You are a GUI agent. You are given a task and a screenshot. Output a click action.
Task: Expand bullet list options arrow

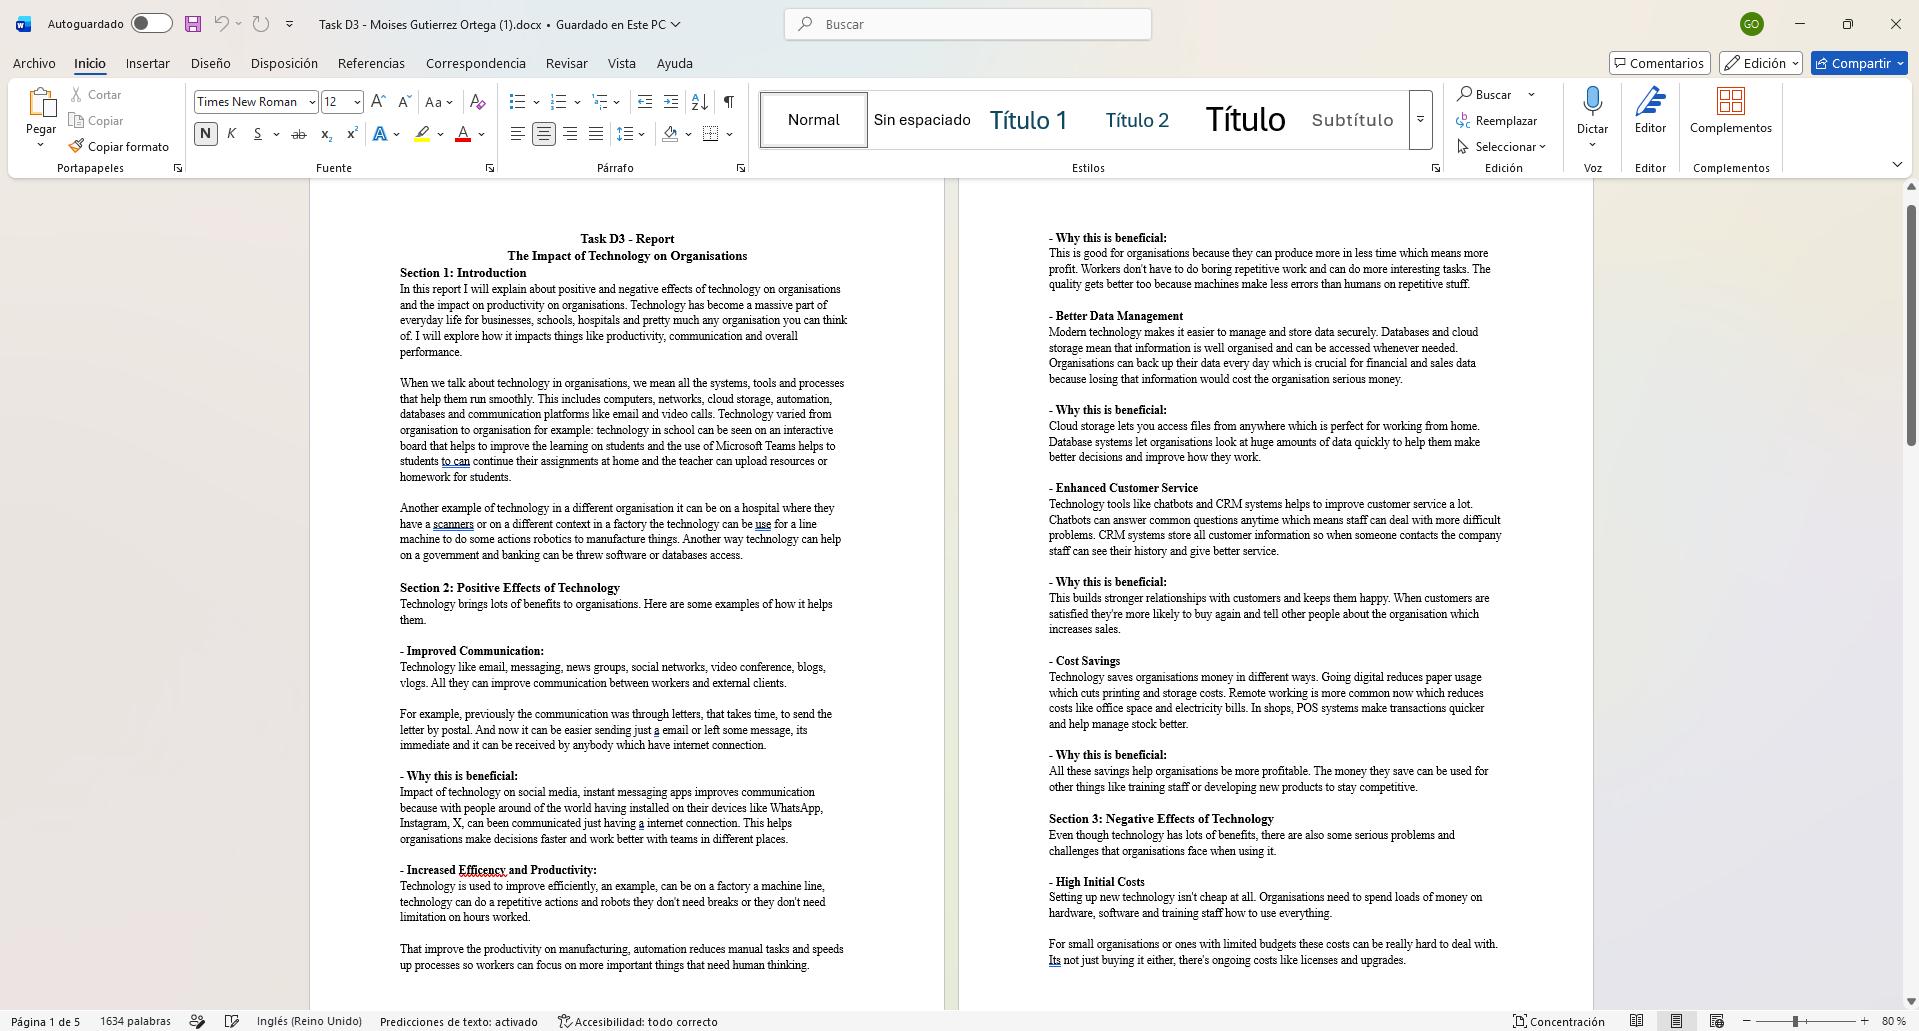point(536,102)
